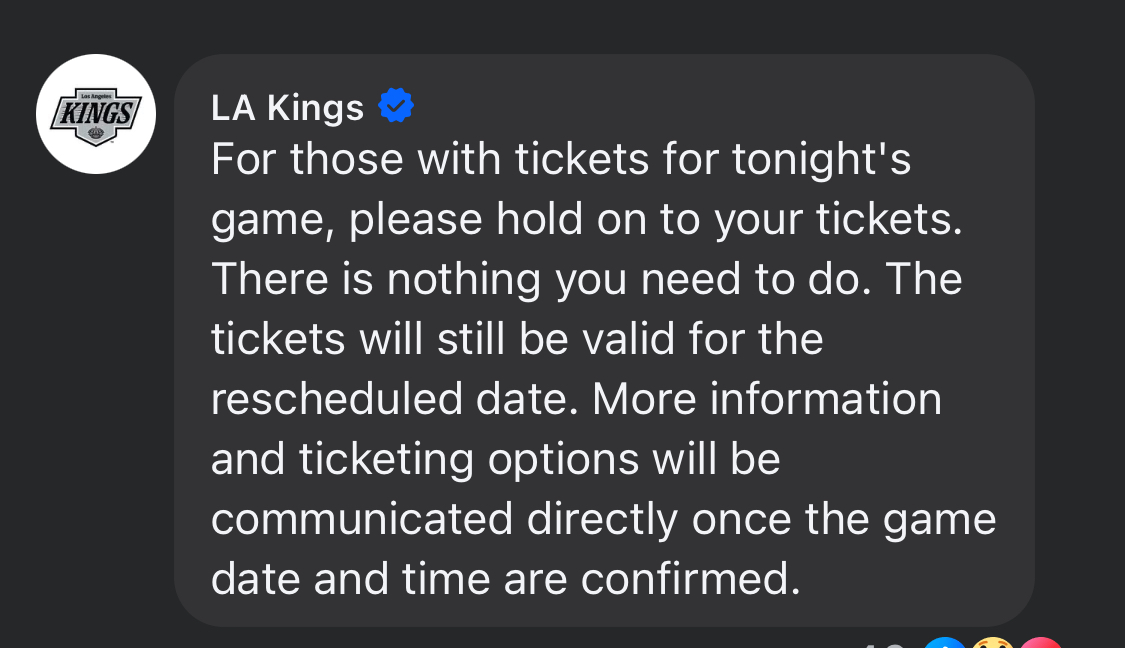Open the LA Kings profile picture
The image size is (1125, 648).
[x=96, y=114]
